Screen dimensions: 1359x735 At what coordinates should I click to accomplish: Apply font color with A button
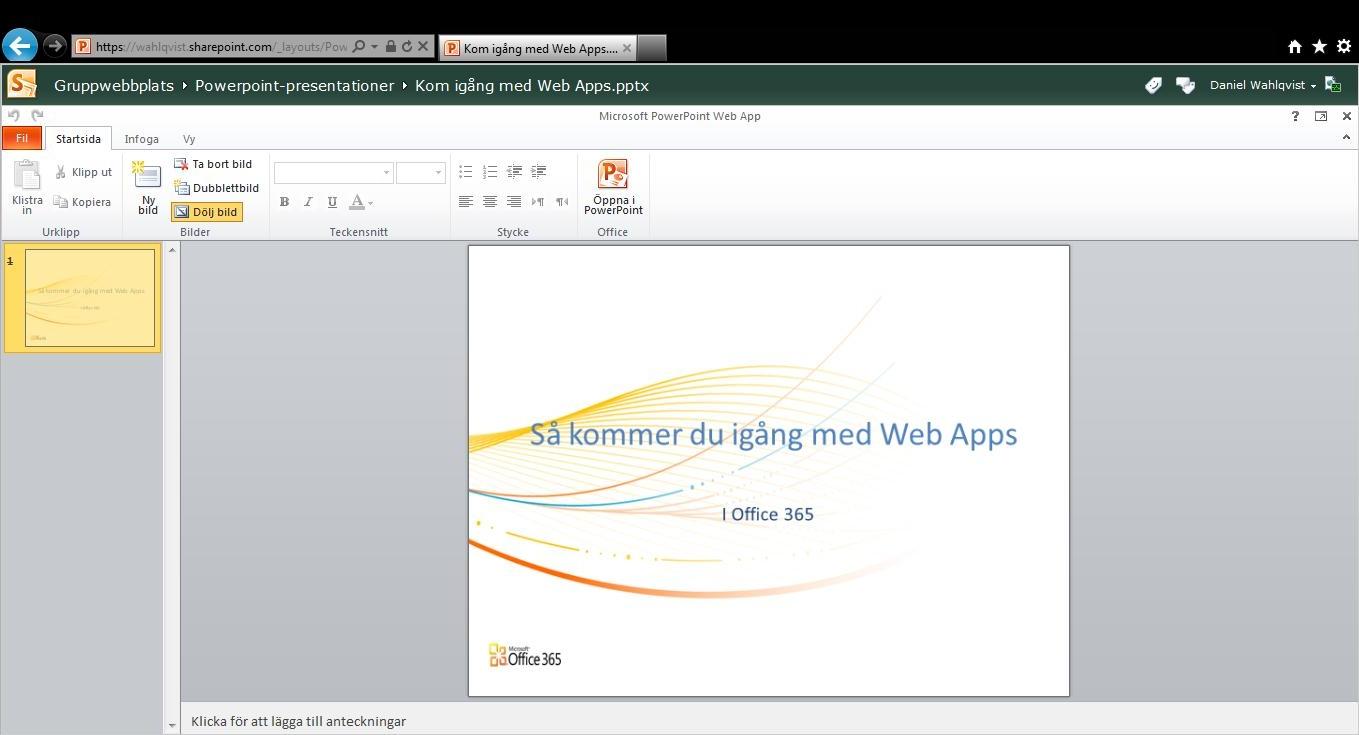(x=357, y=202)
